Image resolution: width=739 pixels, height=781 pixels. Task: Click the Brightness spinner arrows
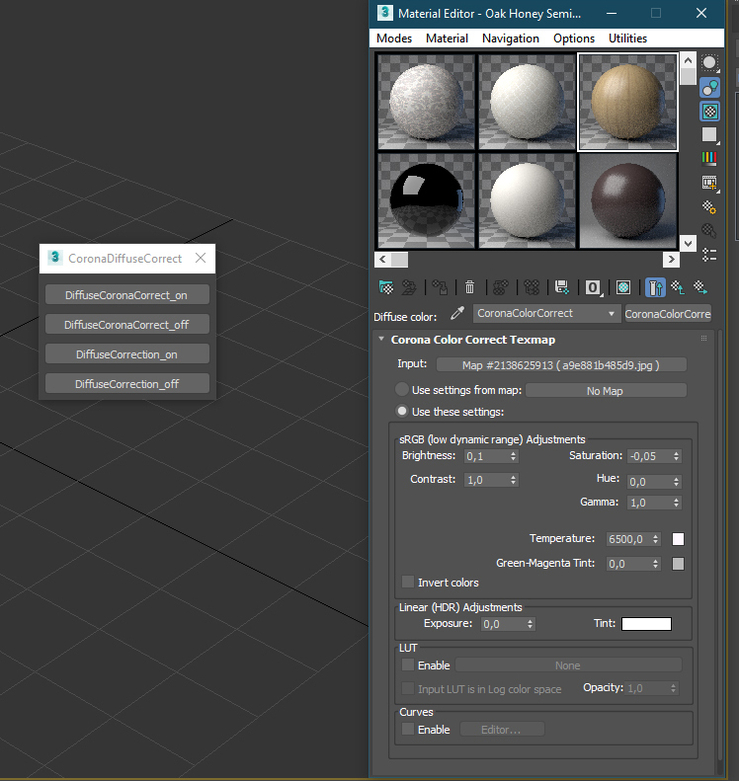(x=513, y=456)
